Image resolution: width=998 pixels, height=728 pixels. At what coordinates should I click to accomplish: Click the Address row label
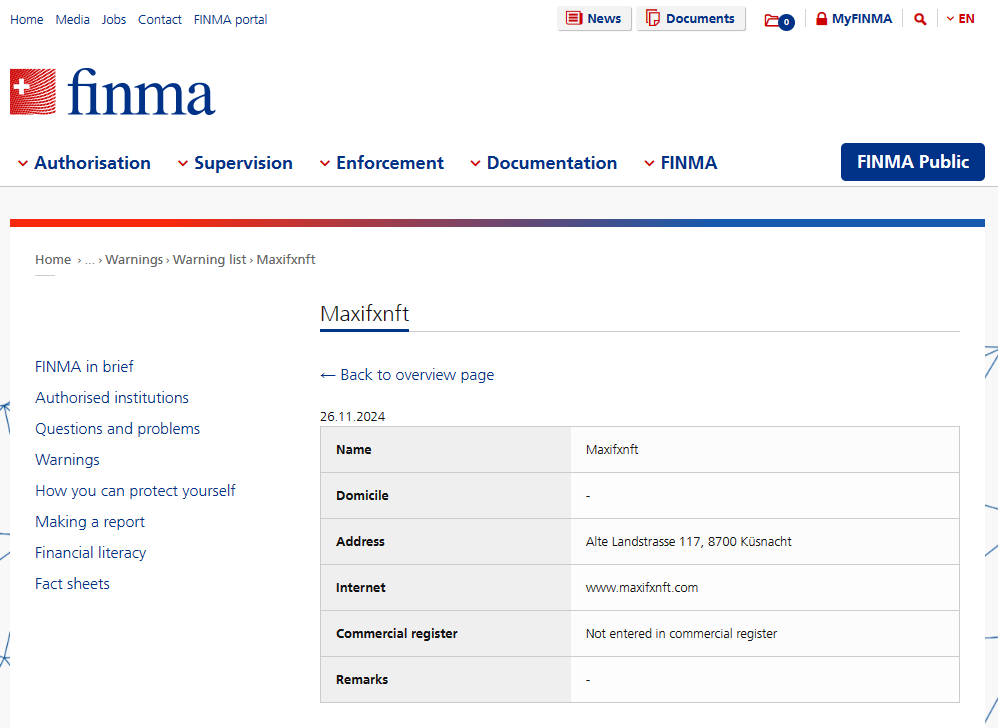360,542
